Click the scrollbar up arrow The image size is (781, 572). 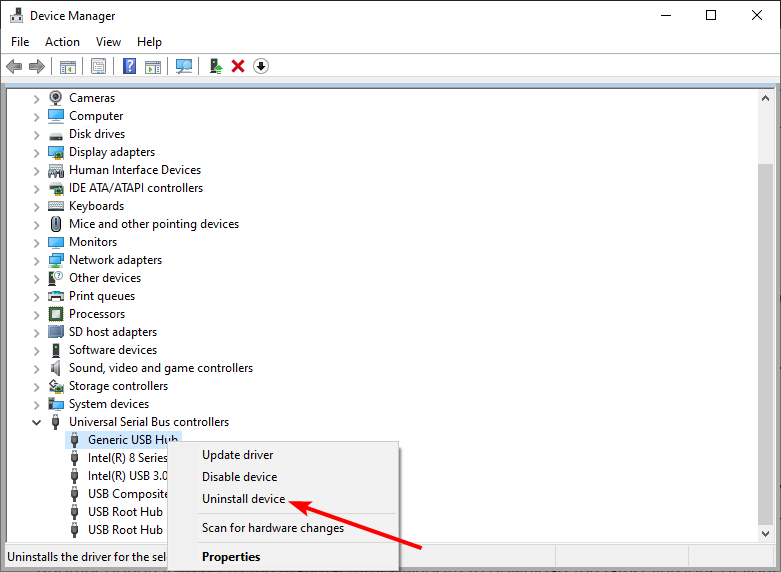coord(766,98)
